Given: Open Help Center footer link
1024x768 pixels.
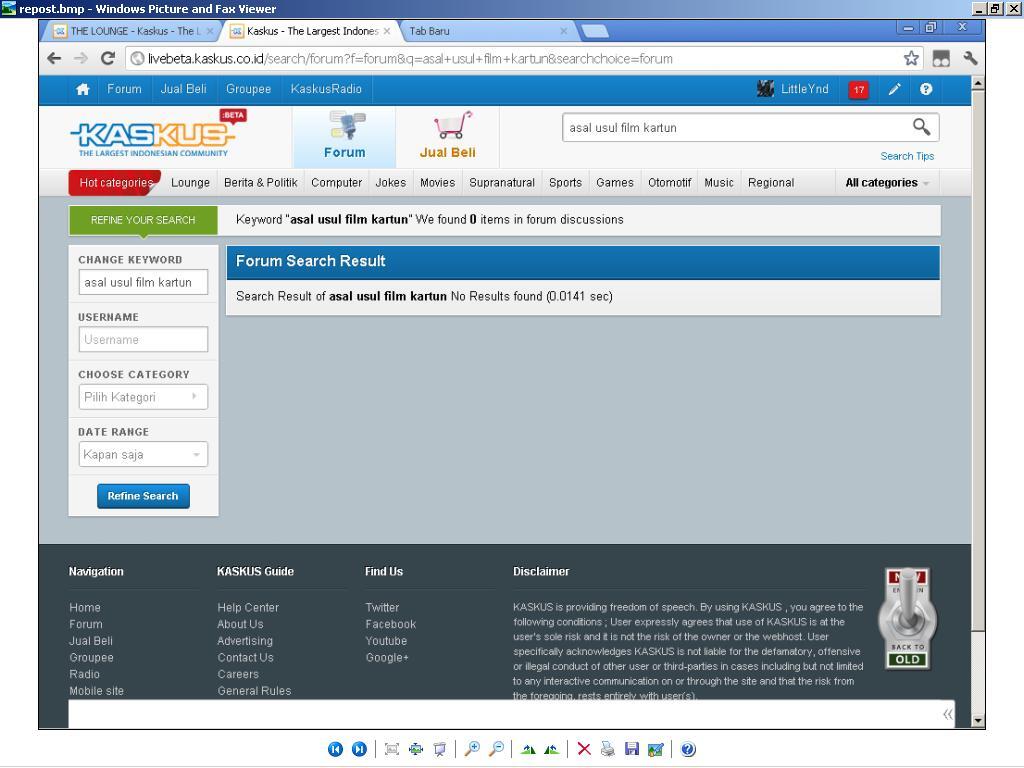Looking at the screenshot, I should (x=248, y=607).
